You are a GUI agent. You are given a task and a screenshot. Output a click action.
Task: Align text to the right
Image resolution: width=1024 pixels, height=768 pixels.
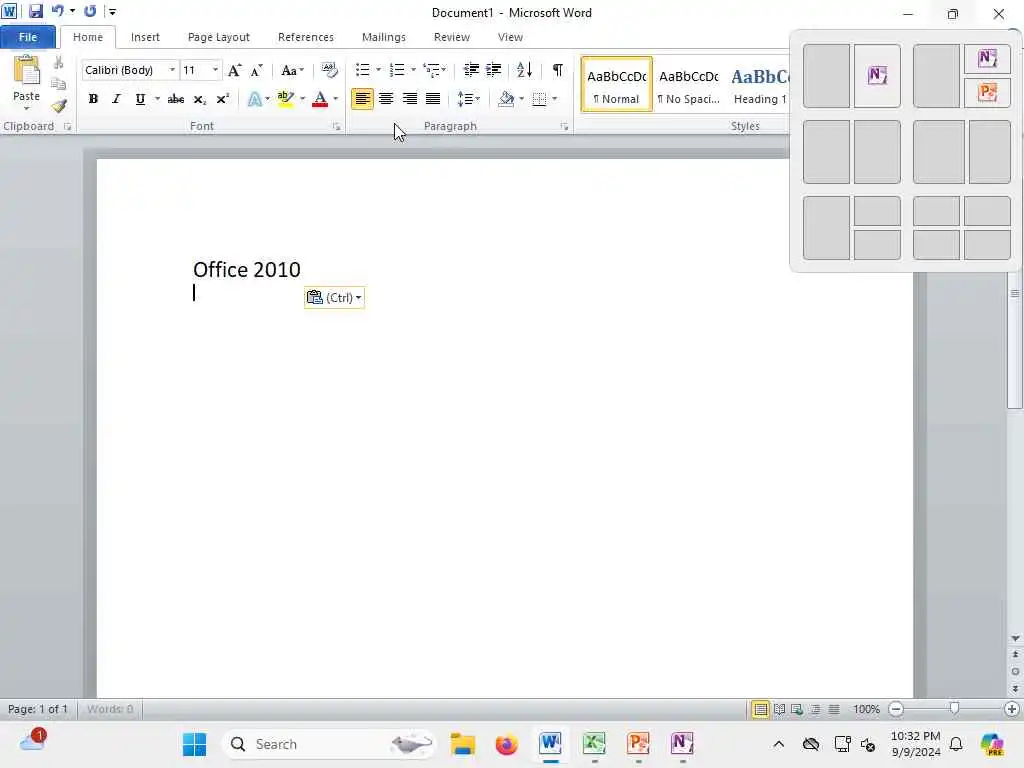[x=409, y=99]
